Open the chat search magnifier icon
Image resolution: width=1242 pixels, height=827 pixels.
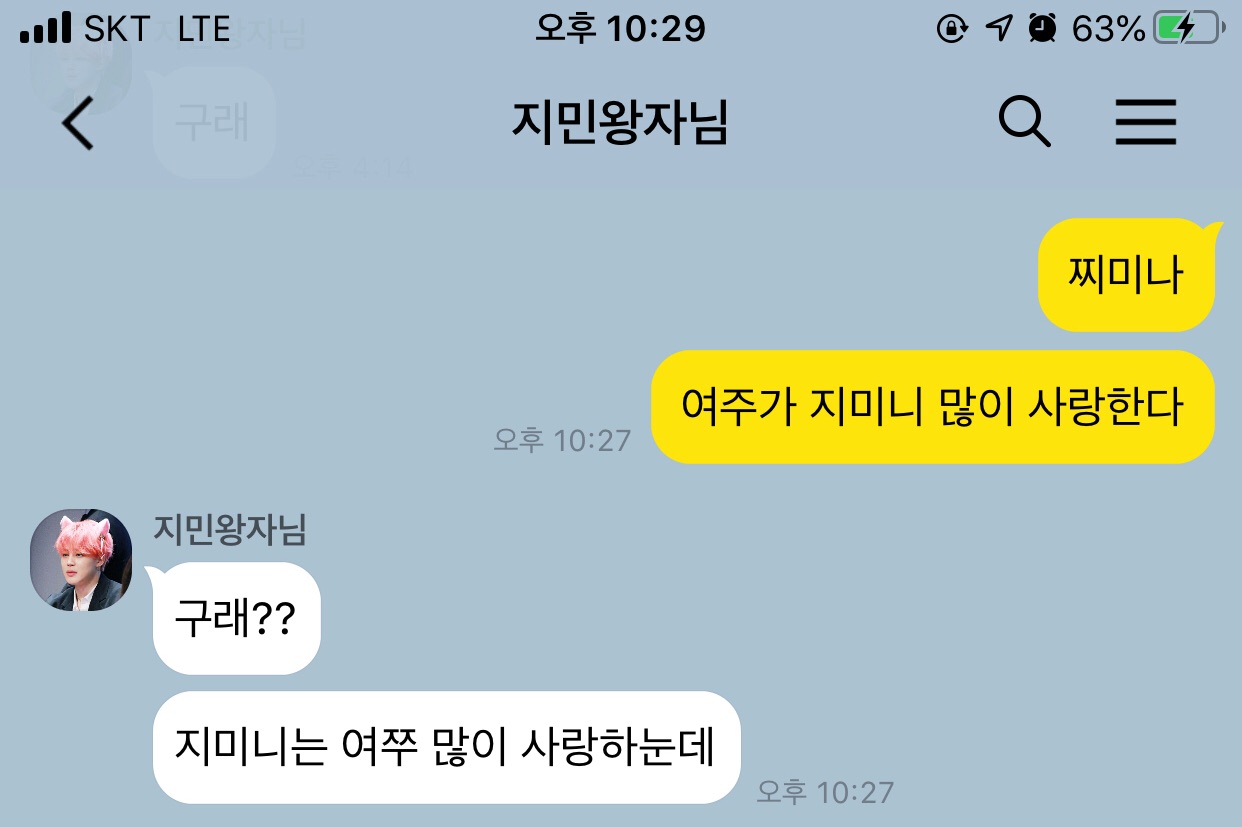coord(1024,123)
